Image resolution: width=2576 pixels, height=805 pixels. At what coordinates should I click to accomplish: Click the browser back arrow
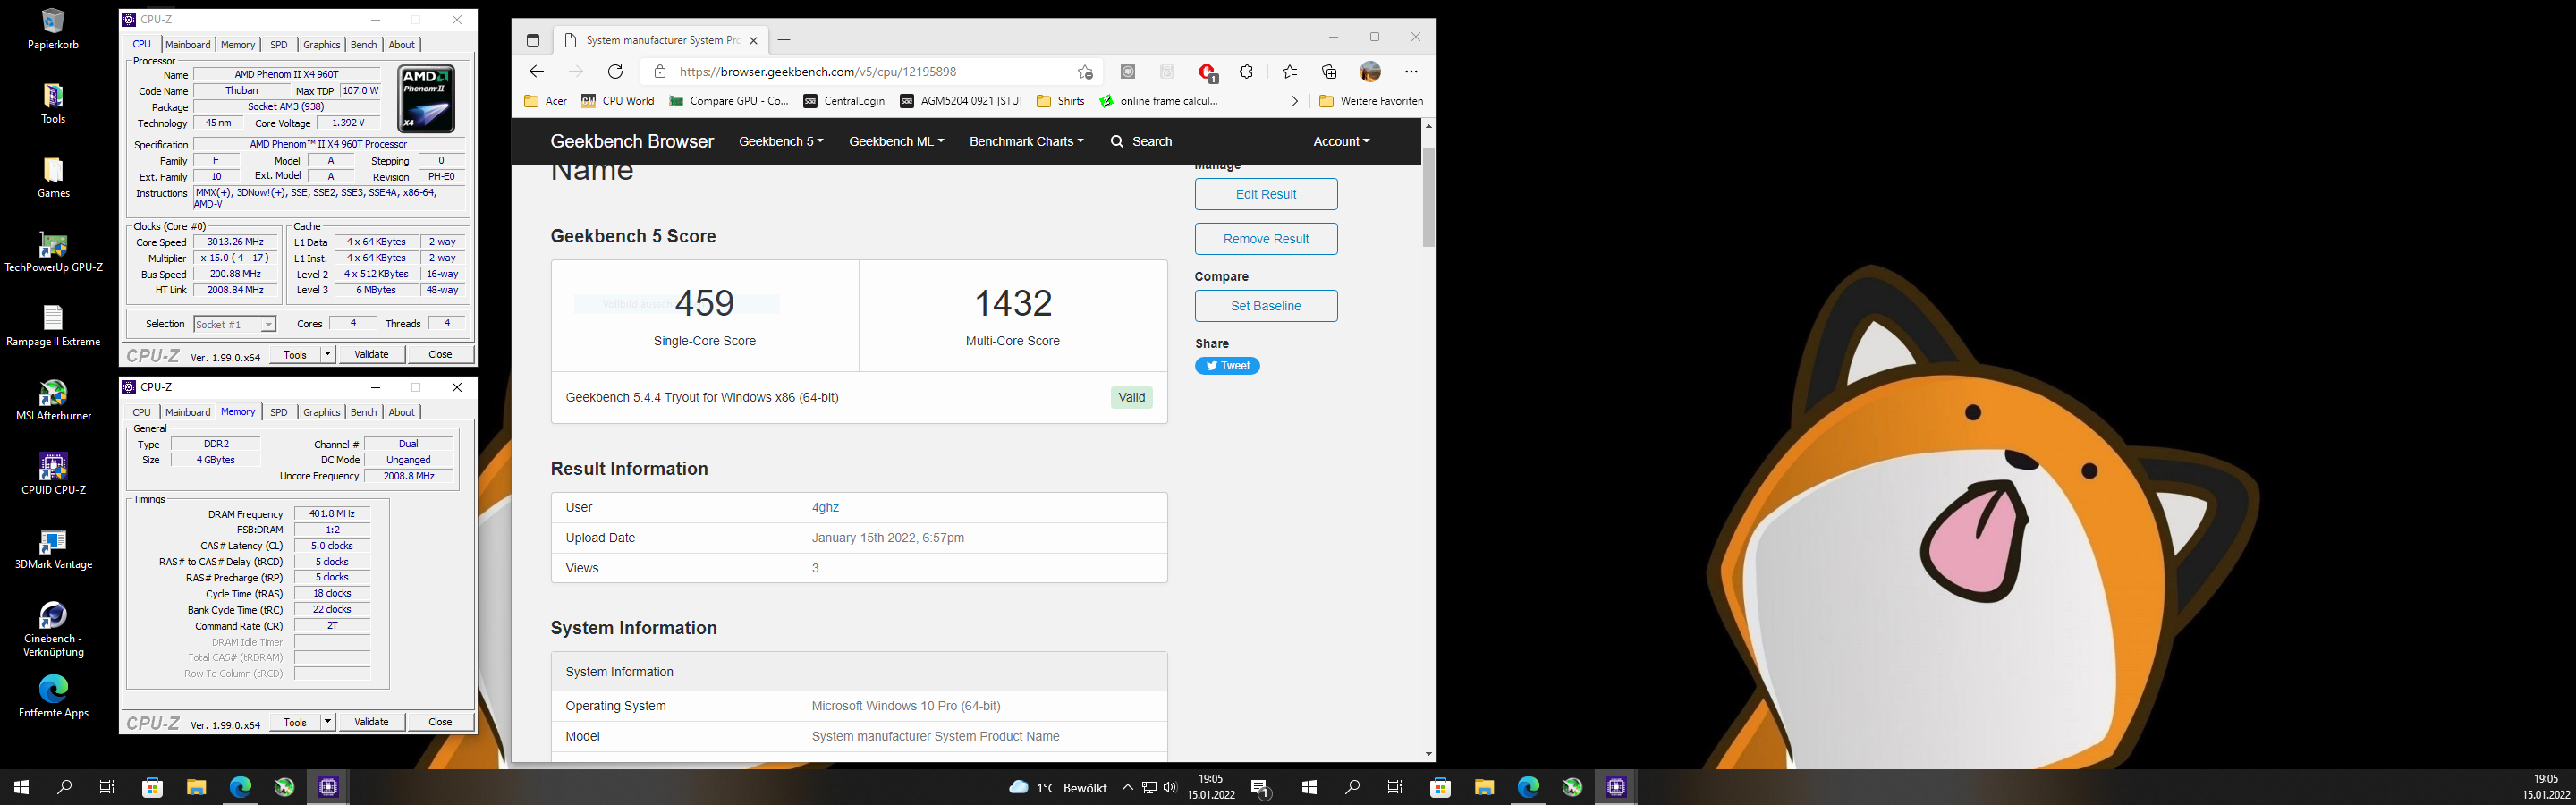(x=536, y=71)
